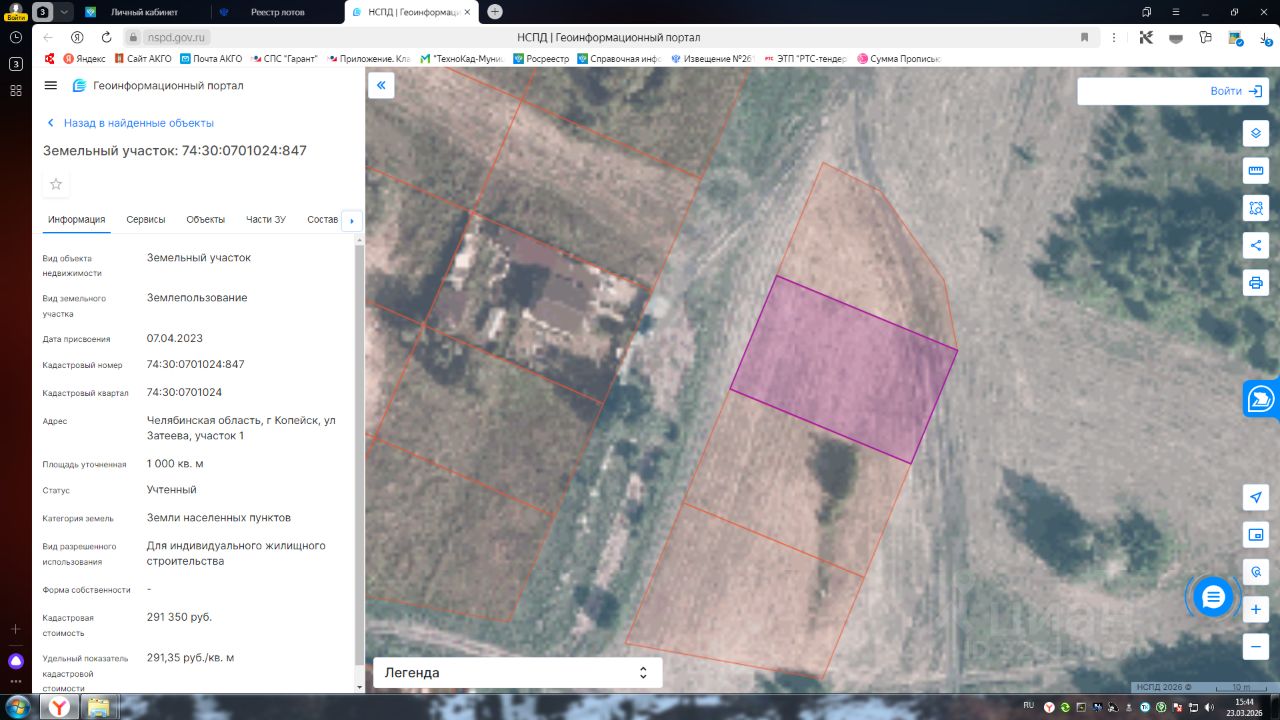This screenshot has height=720, width=1280.
Task: Go back with the browser back arrow
Action: click(48, 37)
